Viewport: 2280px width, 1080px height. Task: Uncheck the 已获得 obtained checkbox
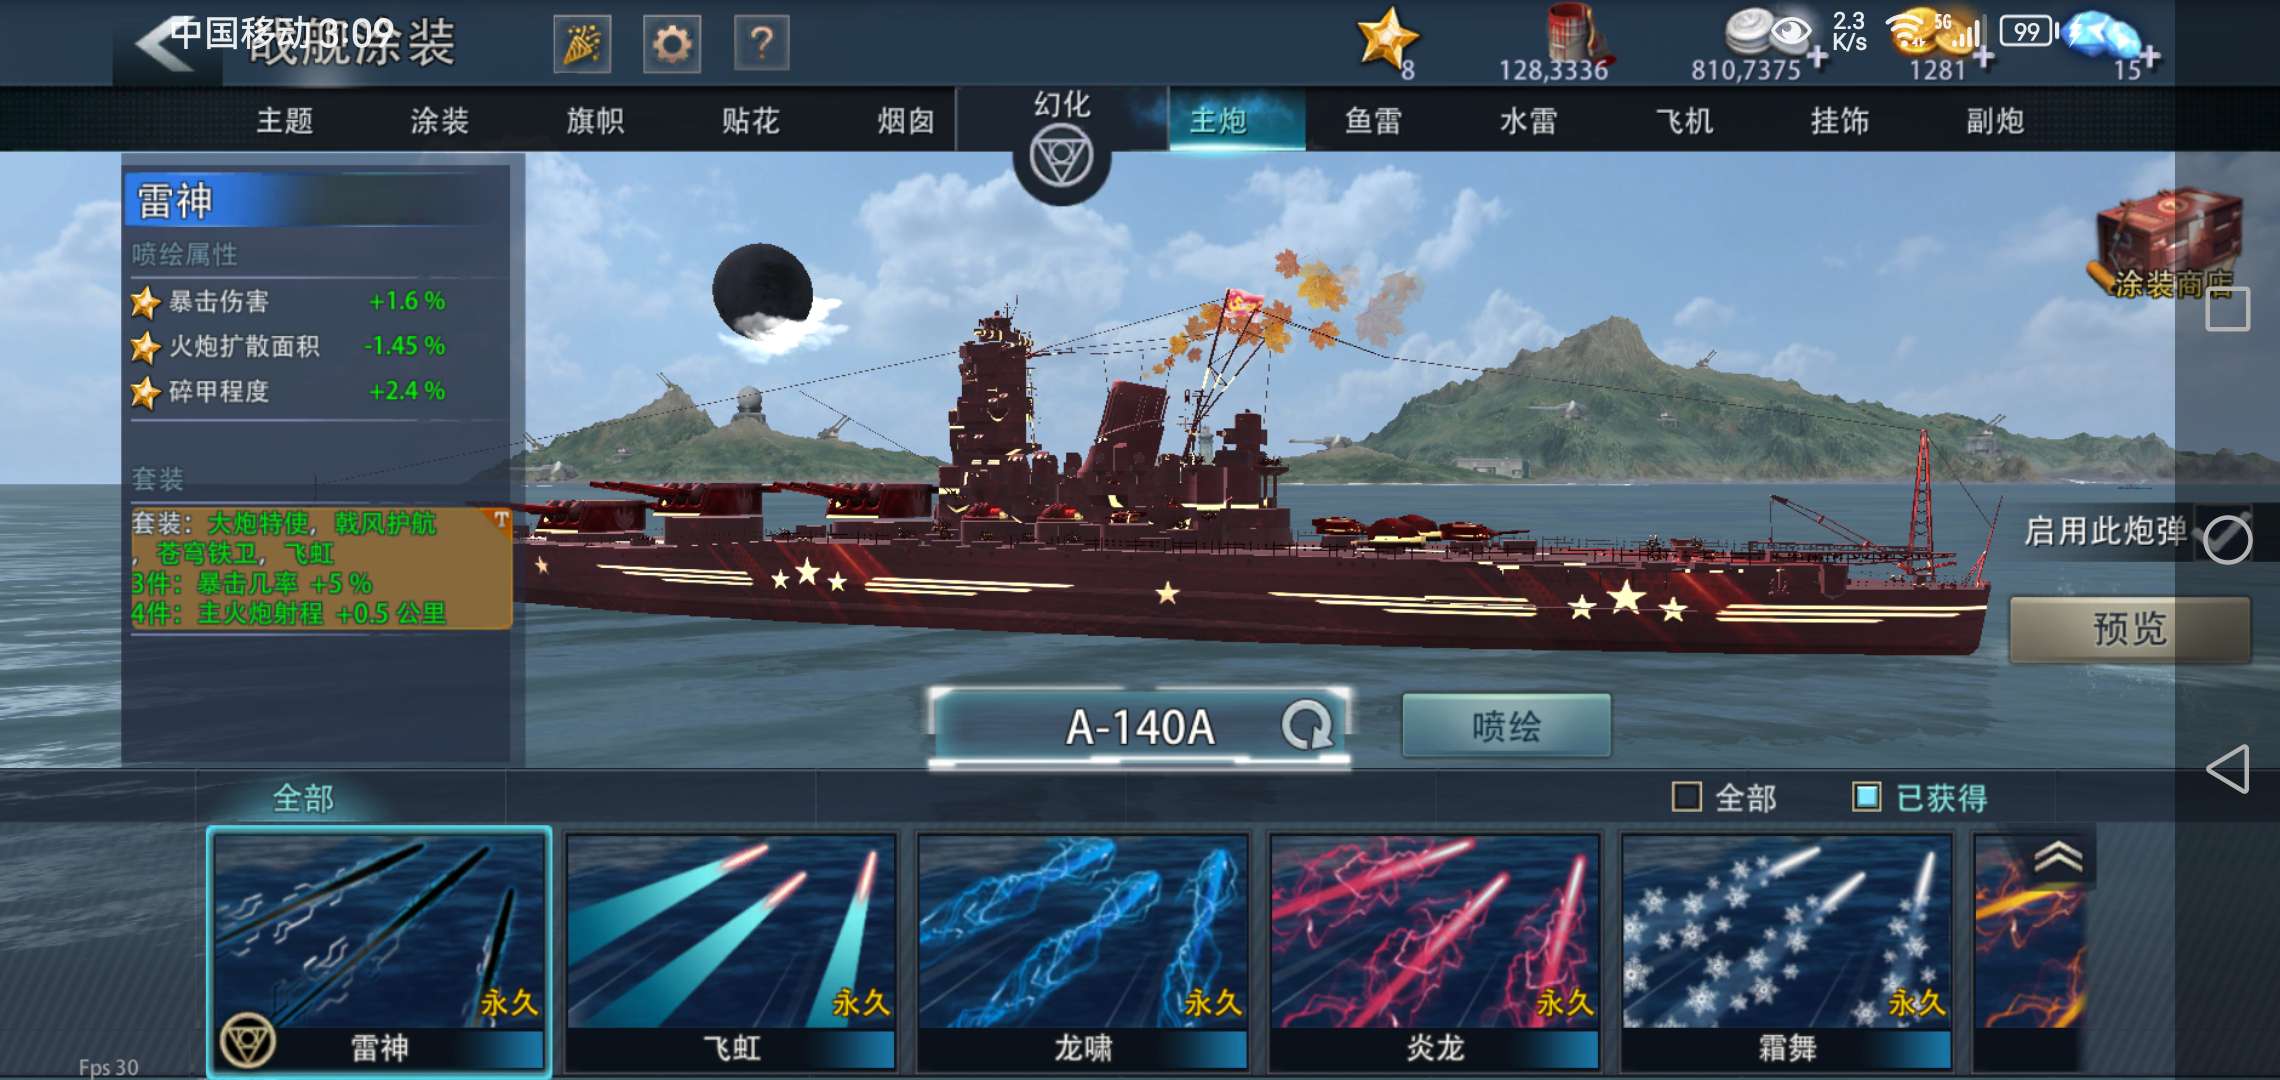[1866, 797]
